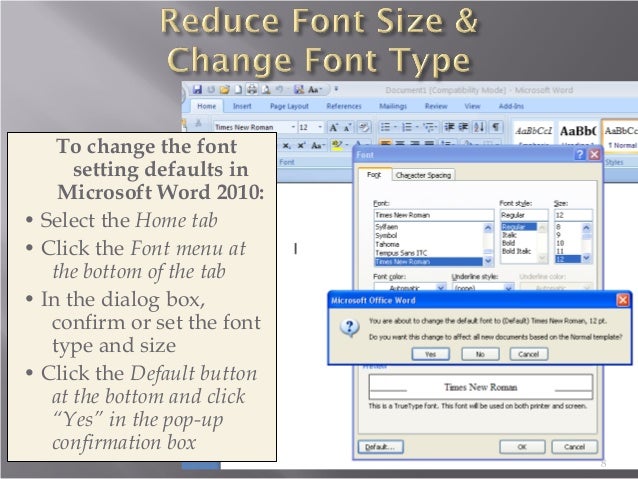Screen dimensions: 638x479
Task: Open the Add-Ins ribbon tab
Action: point(511,106)
